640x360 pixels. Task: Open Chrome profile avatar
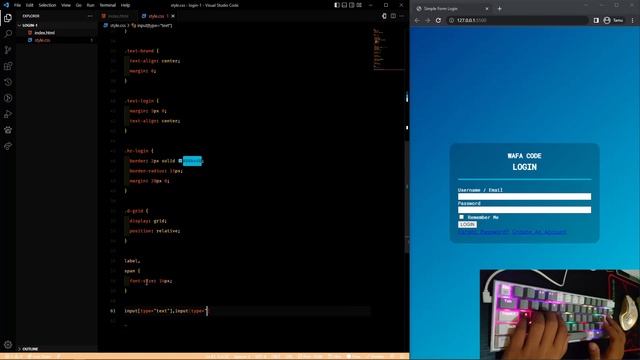[607, 20]
